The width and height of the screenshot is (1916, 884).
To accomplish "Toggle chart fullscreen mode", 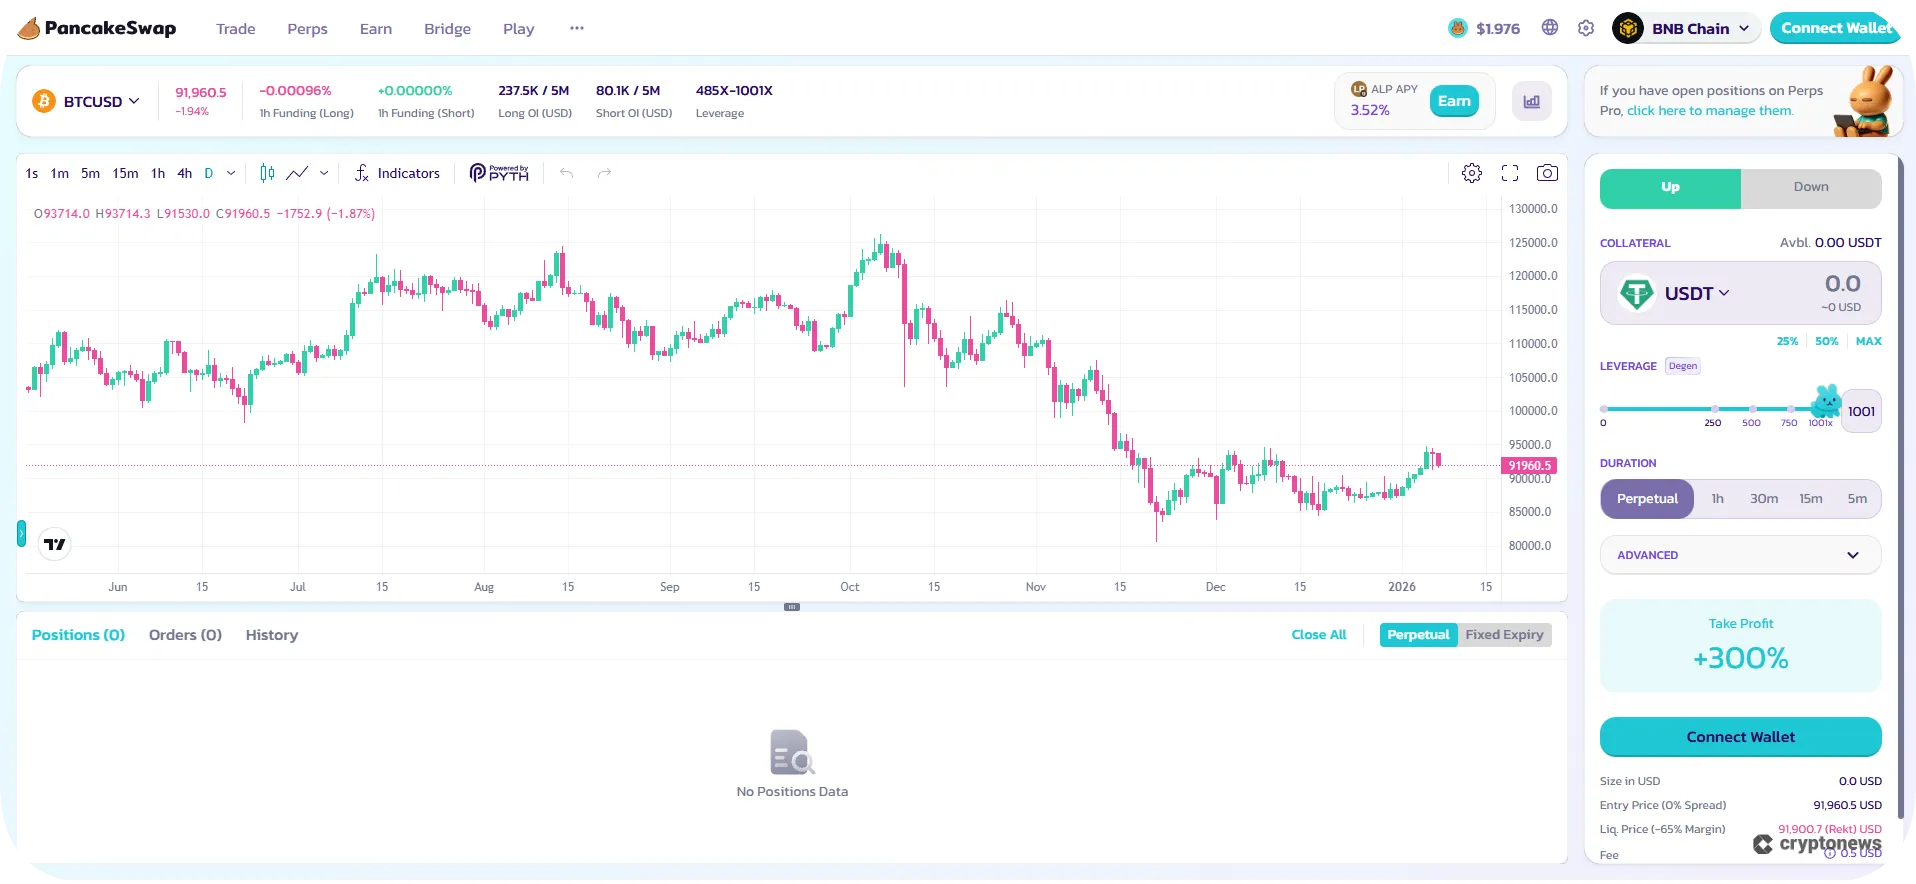I will click(1510, 173).
